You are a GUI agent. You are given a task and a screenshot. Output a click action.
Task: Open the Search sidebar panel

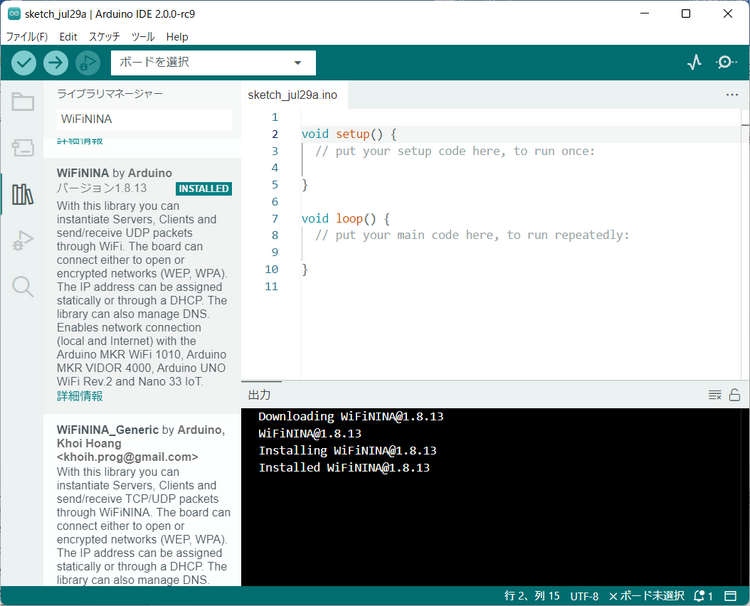point(22,287)
